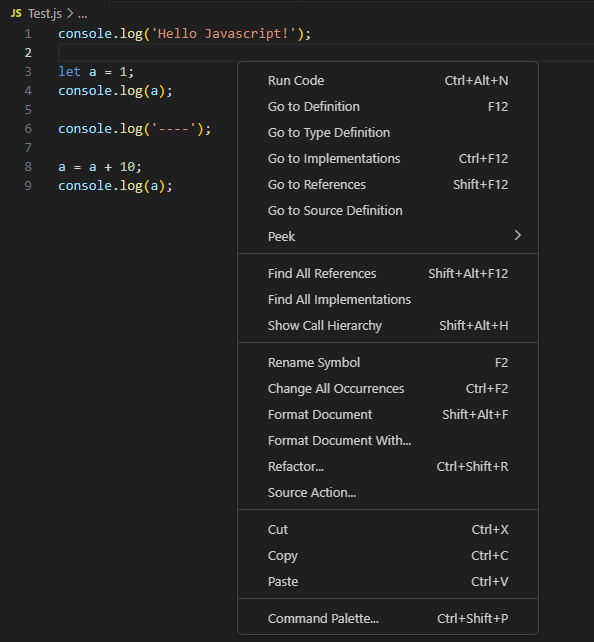Viewport: 594px width, 642px height.
Task: Choose Find All Implementations
Action: pyautogui.click(x=388, y=300)
